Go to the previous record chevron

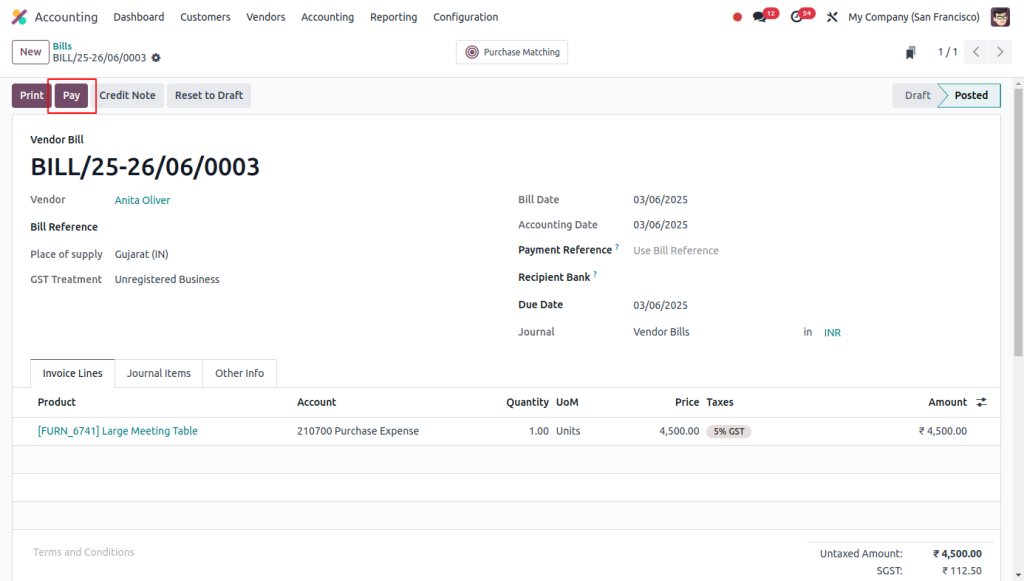pyautogui.click(x=975, y=51)
